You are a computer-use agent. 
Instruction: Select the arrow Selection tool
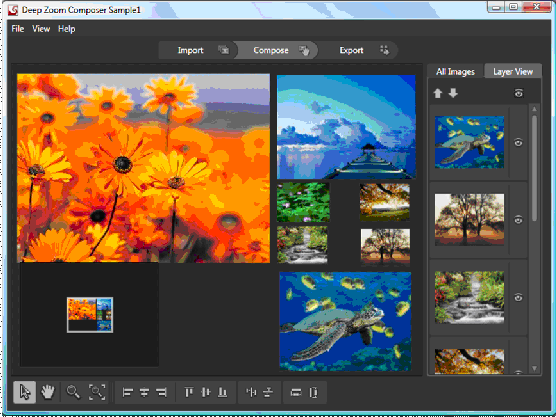(x=24, y=392)
